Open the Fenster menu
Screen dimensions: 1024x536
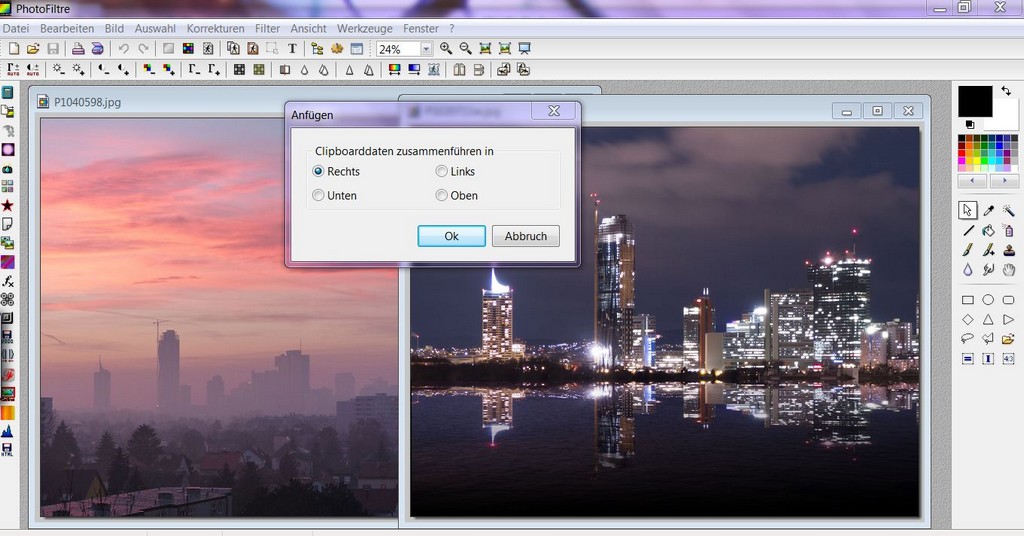421,29
